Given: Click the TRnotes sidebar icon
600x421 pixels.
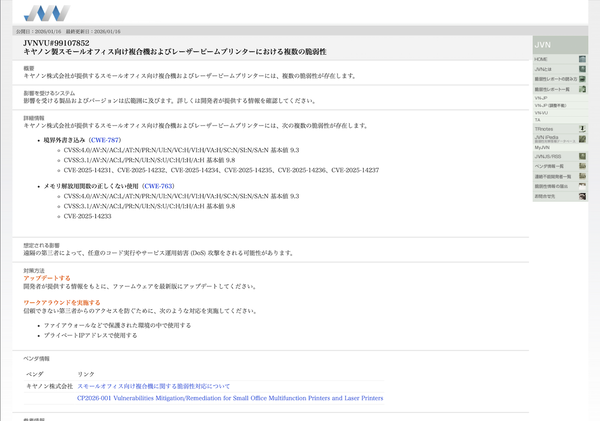Looking at the screenshot, I should click(582, 129).
